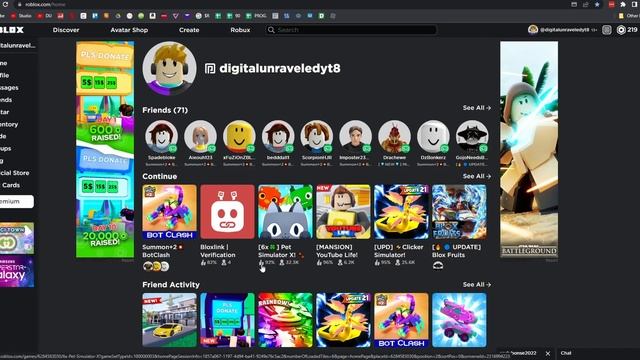Click the Battlegrounds advertisement banner
Image resolution: width=640 pixels, height=360 pixels.
[x=529, y=149]
